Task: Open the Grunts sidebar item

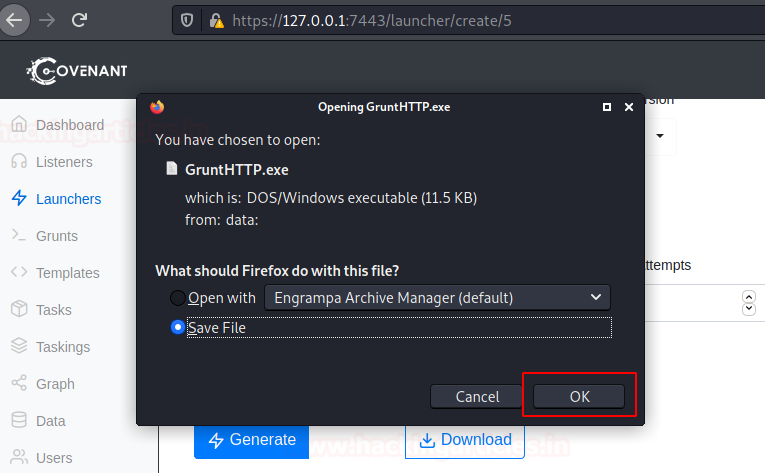Action: click(x=44, y=236)
